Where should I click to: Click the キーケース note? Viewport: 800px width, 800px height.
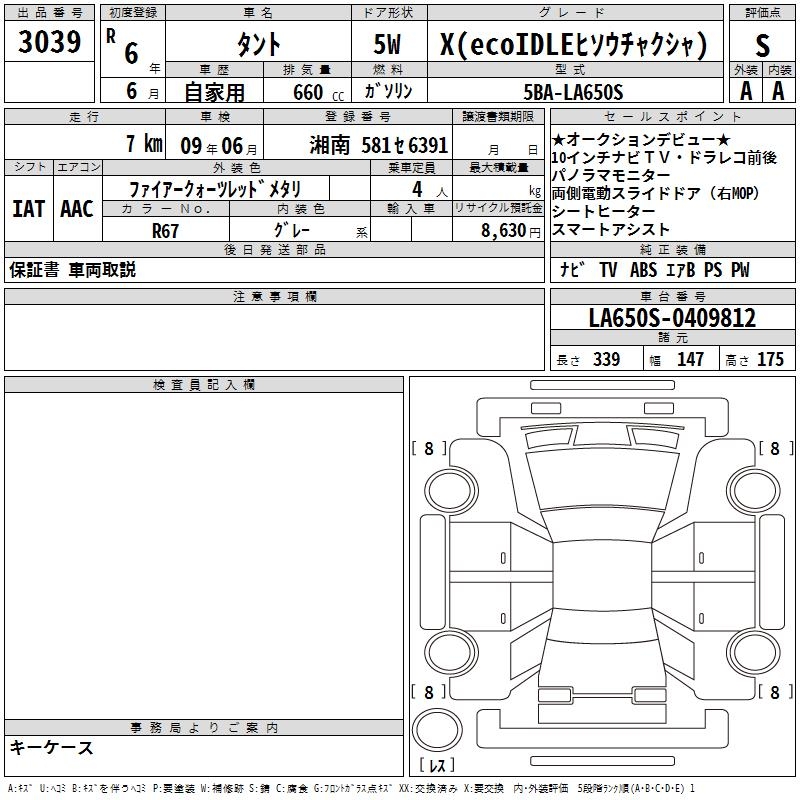point(52,747)
